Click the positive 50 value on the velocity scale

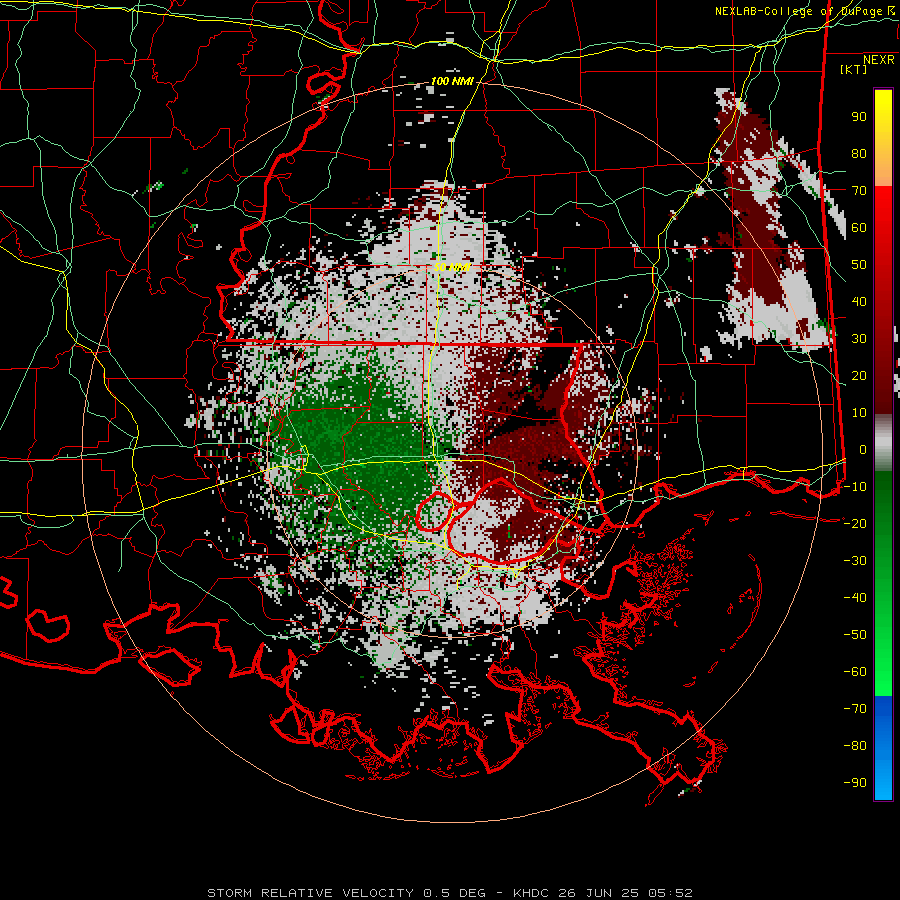point(859,265)
